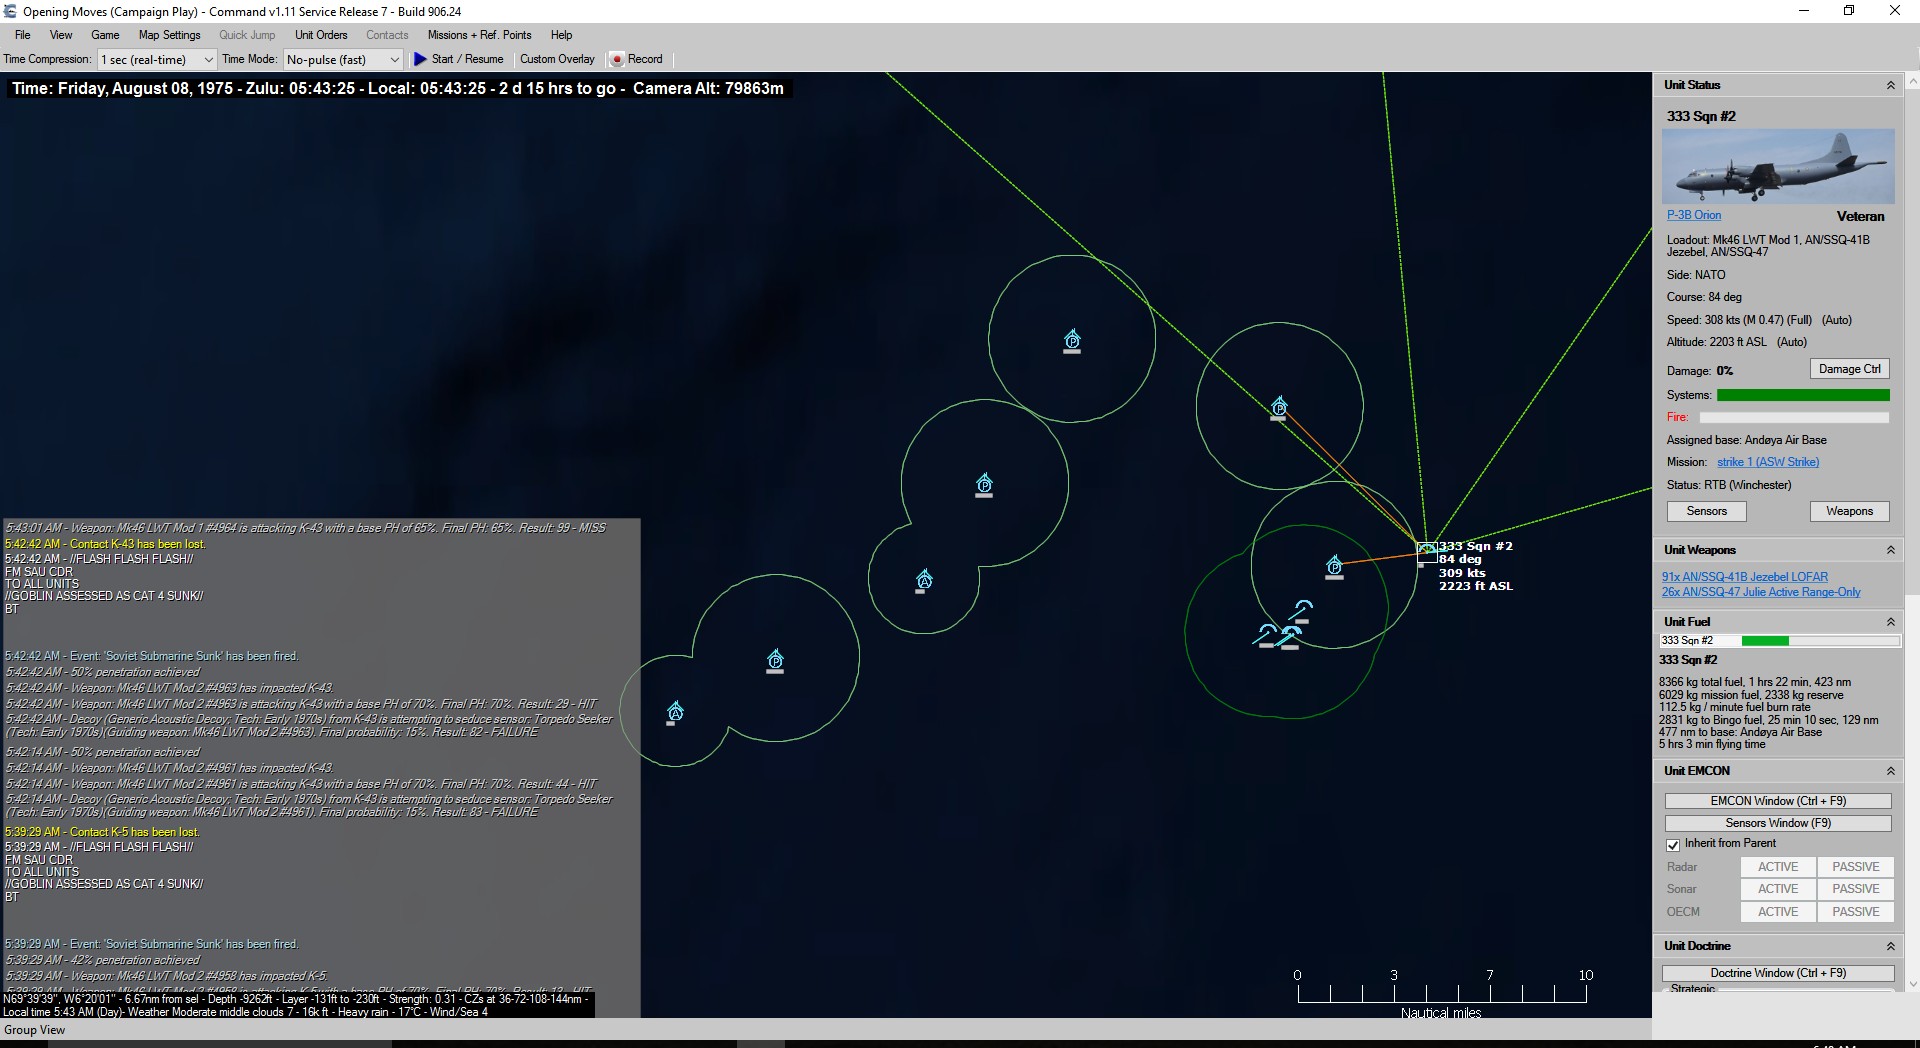The height and width of the screenshot is (1048, 1920).
Task: Set OECM EMCON to ACTIVE
Action: click(x=1778, y=912)
